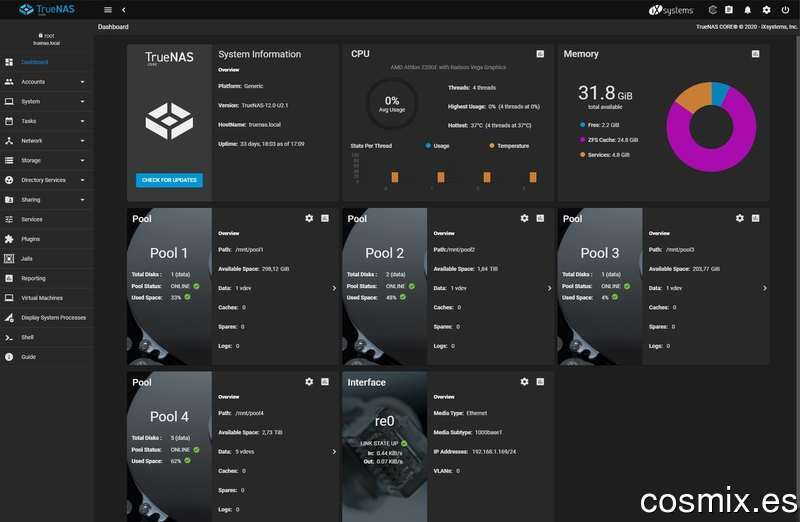Click the copyright text in the header
The height and width of the screenshot is (522, 800).
click(746, 27)
